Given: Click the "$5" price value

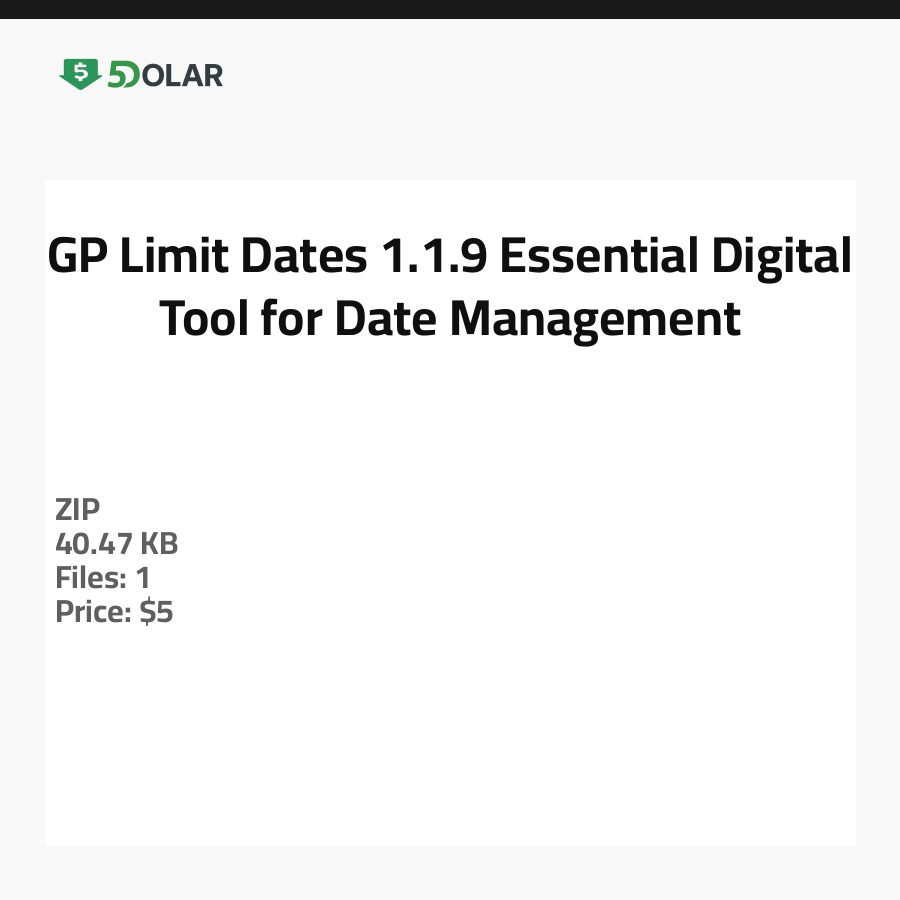Looking at the screenshot, I should click(156, 612).
